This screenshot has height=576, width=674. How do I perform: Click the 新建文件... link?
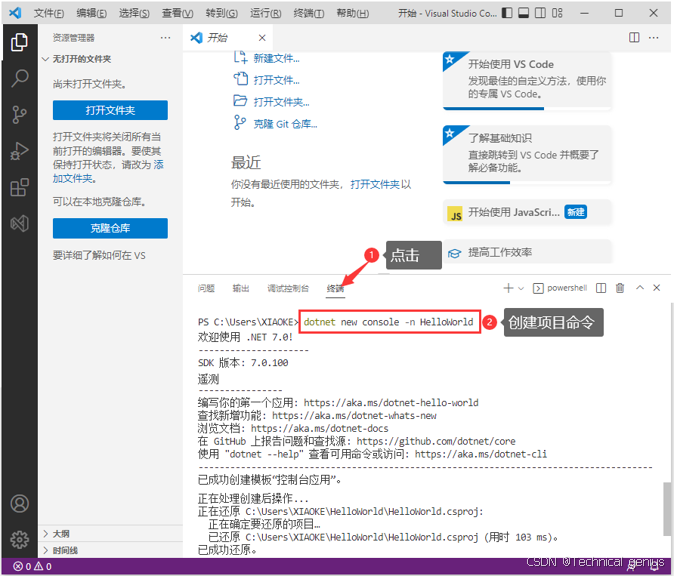pos(276,58)
